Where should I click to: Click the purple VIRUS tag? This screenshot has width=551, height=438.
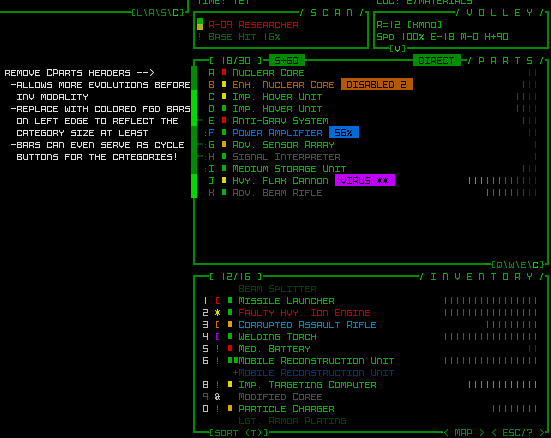tap(365, 180)
